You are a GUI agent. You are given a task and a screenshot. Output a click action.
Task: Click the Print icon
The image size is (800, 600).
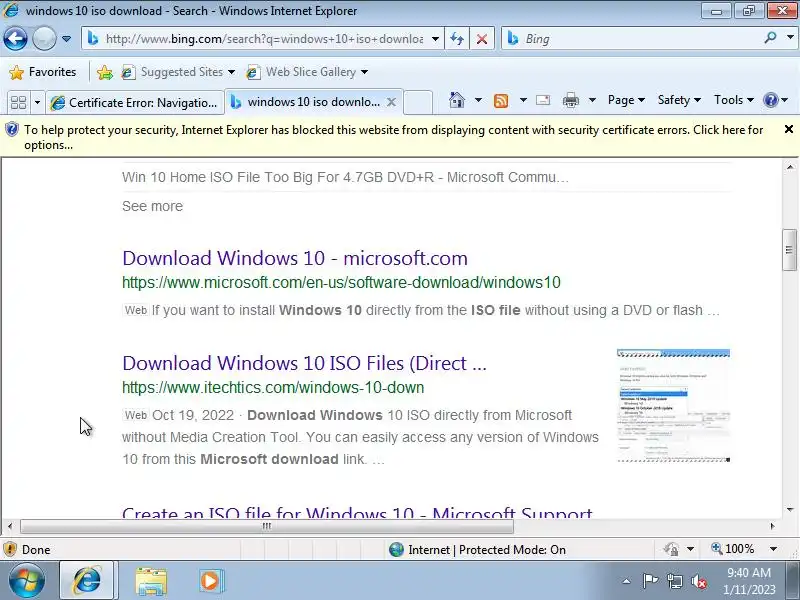point(570,101)
